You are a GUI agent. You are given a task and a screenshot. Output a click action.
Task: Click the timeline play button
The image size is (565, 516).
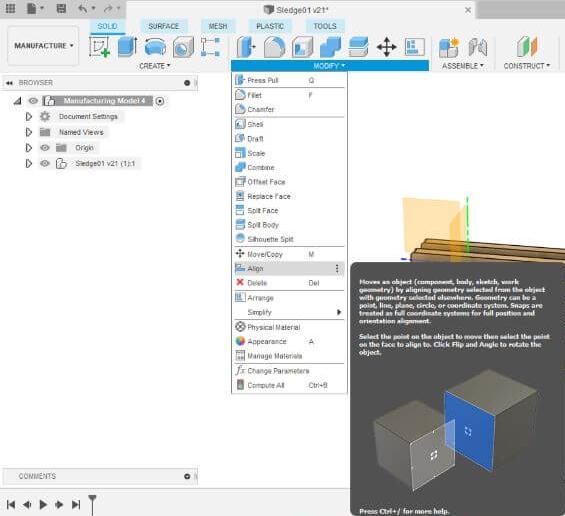click(43, 504)
